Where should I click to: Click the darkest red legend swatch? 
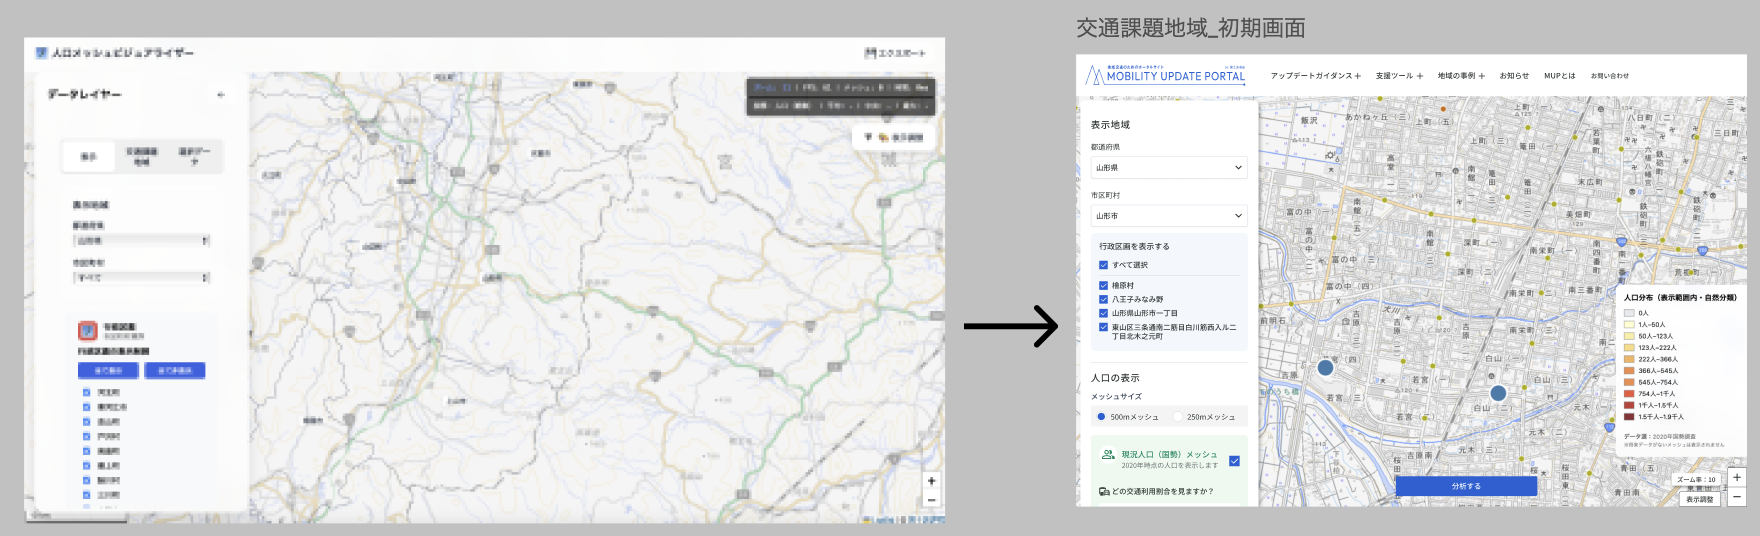point(1629,417)
